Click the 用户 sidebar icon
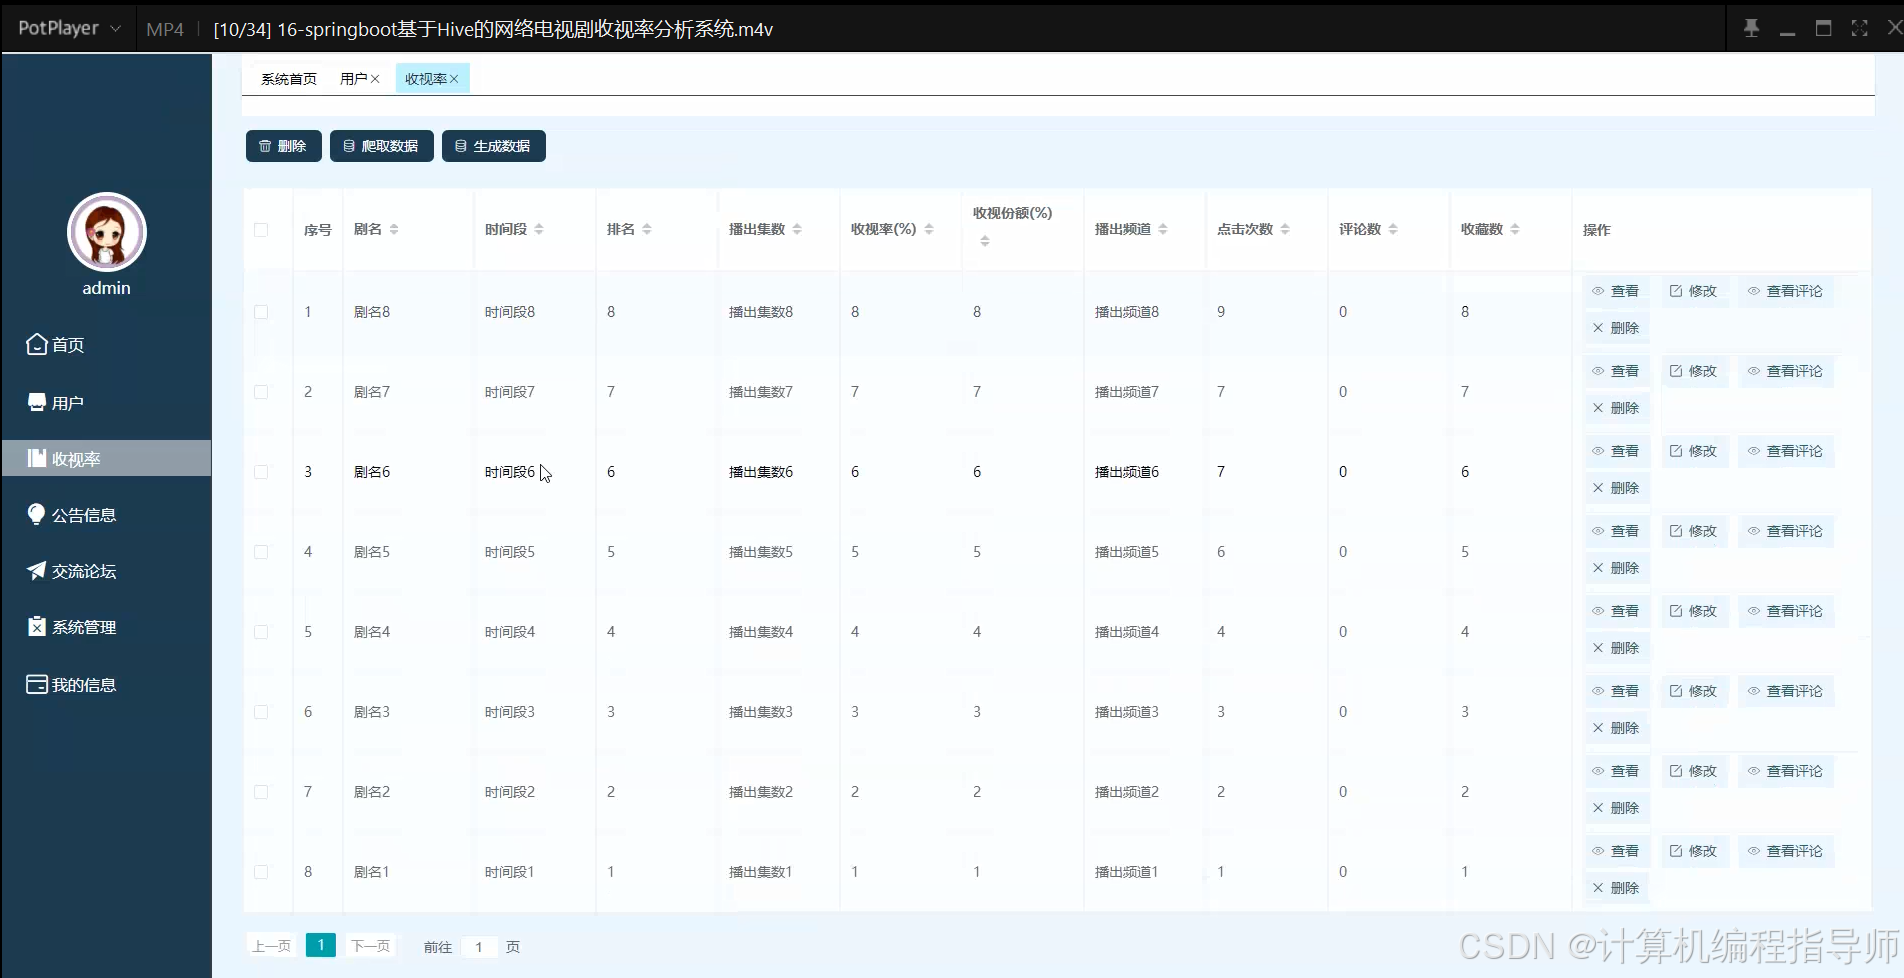The image size is (1904, 978). [36, 402]
